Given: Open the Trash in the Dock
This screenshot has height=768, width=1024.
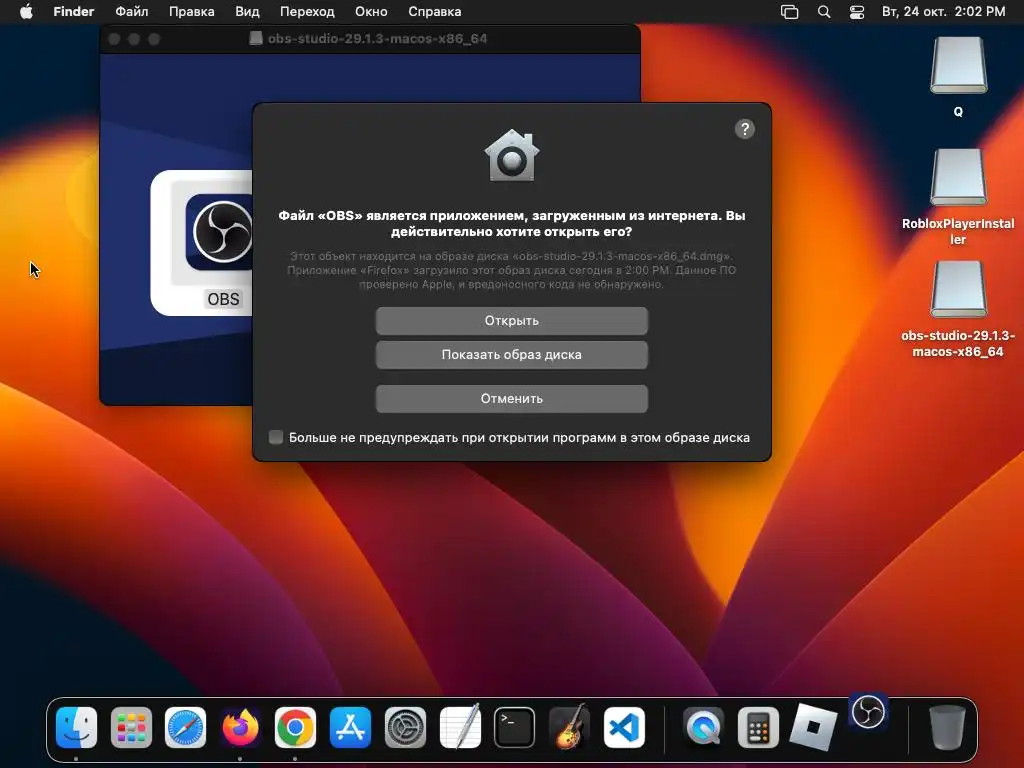Looking at the screenshot, I should pyautogui.click(x=947, y=728).
